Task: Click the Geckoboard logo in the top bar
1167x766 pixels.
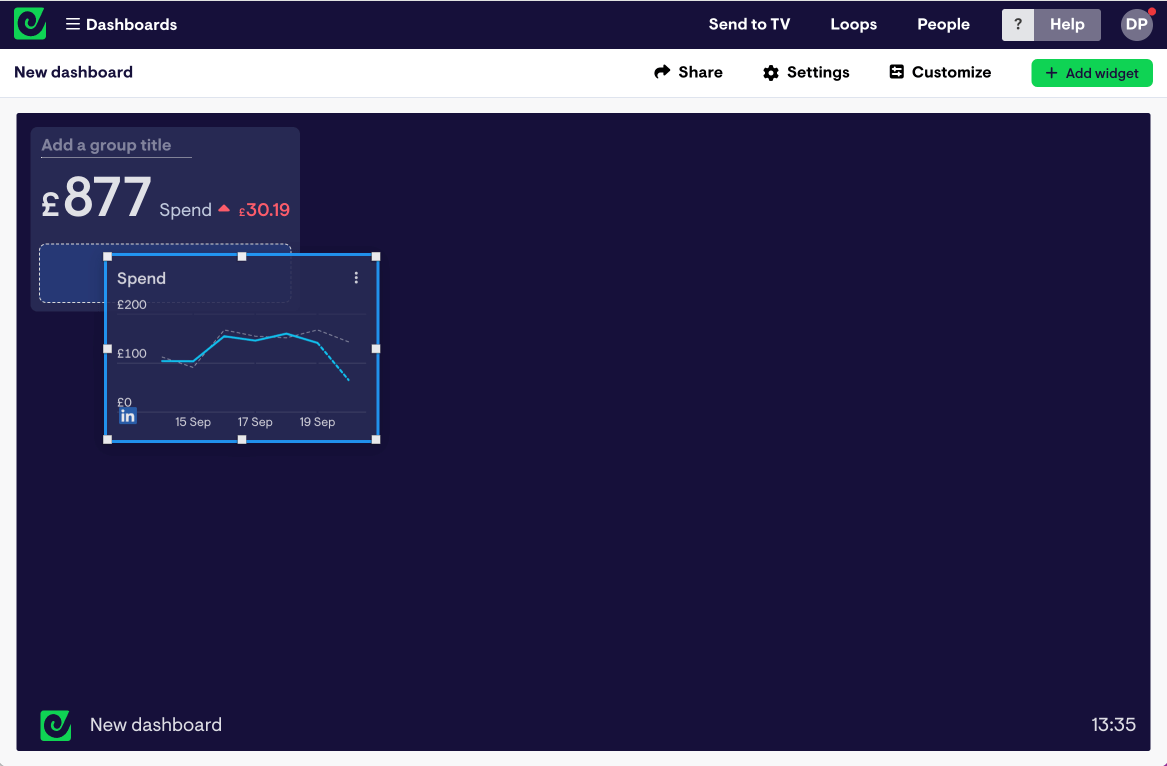Action: tap(29, 23)
